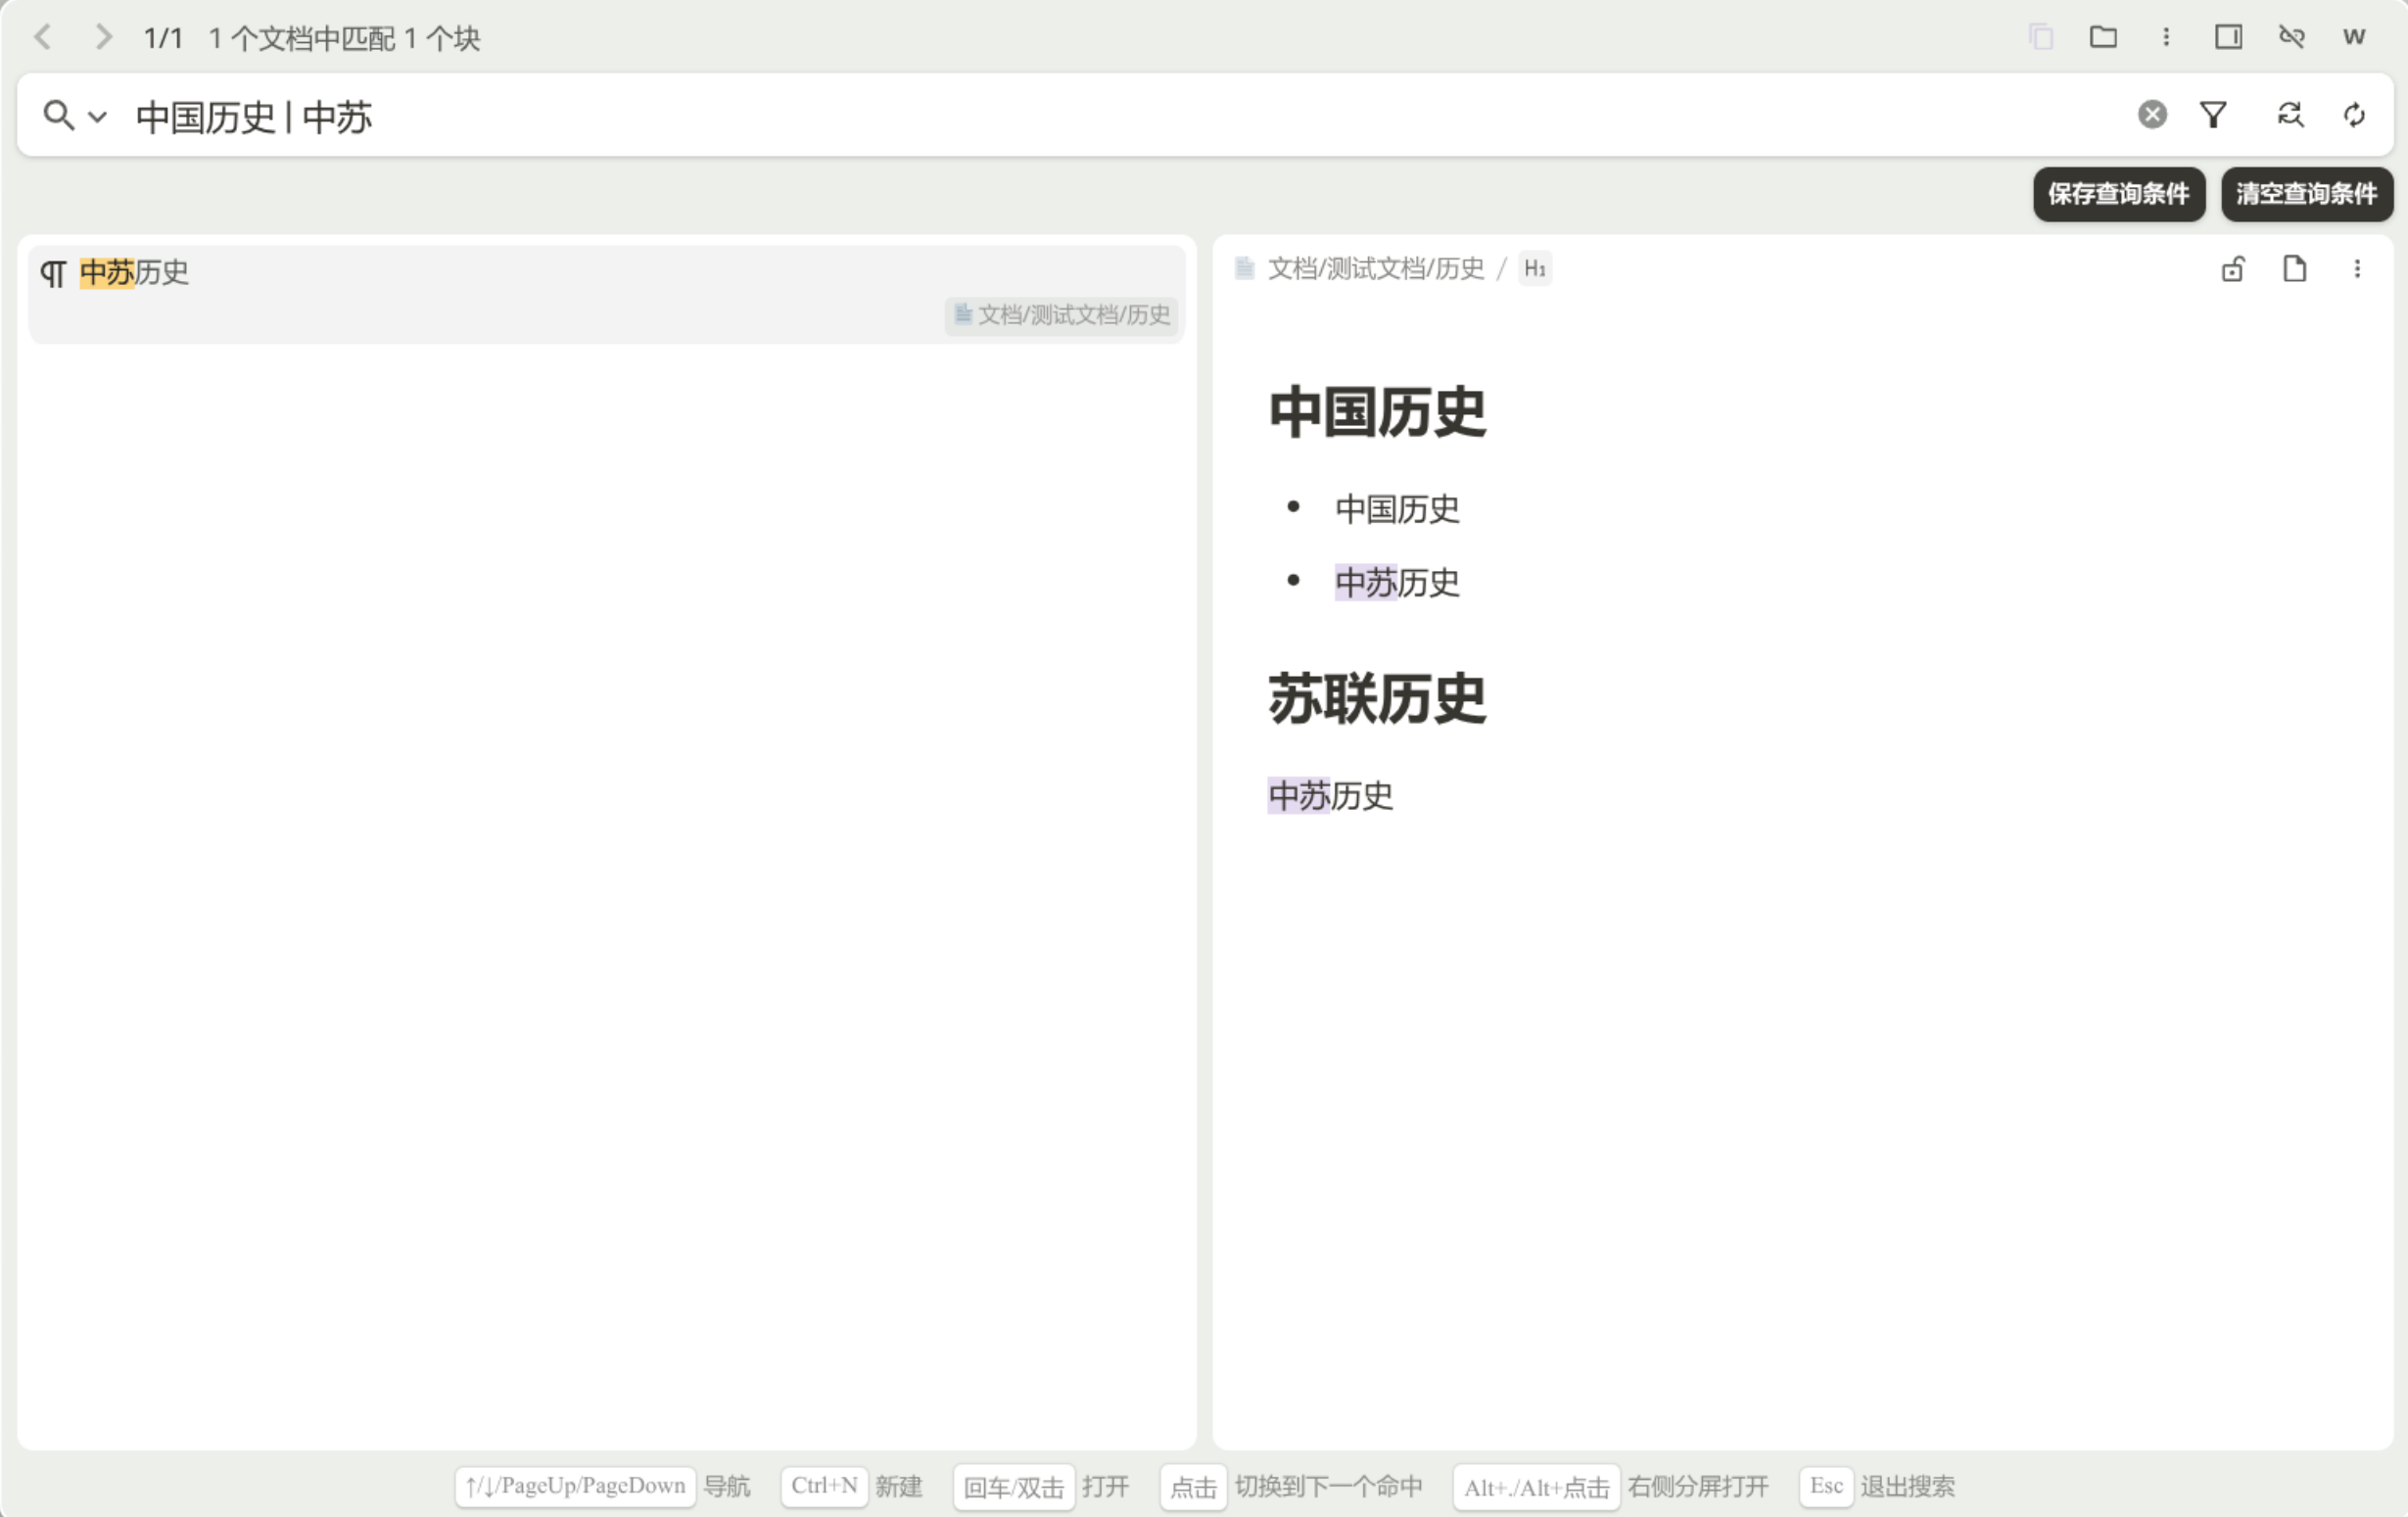Click 文档/测试文档/历史 breadcrumb in preview

[x=1375, y=269]
